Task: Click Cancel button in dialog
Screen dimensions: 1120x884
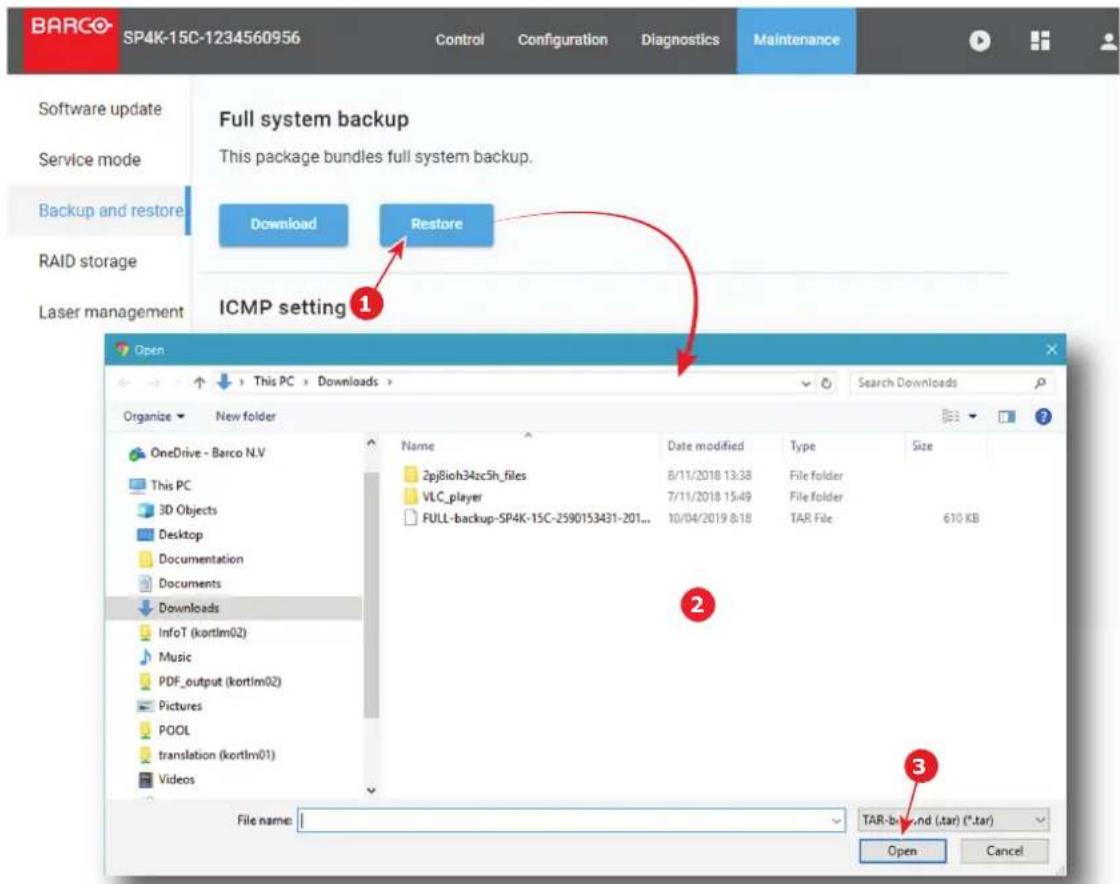Action: pyautogui.click(x=1004, y=851)
